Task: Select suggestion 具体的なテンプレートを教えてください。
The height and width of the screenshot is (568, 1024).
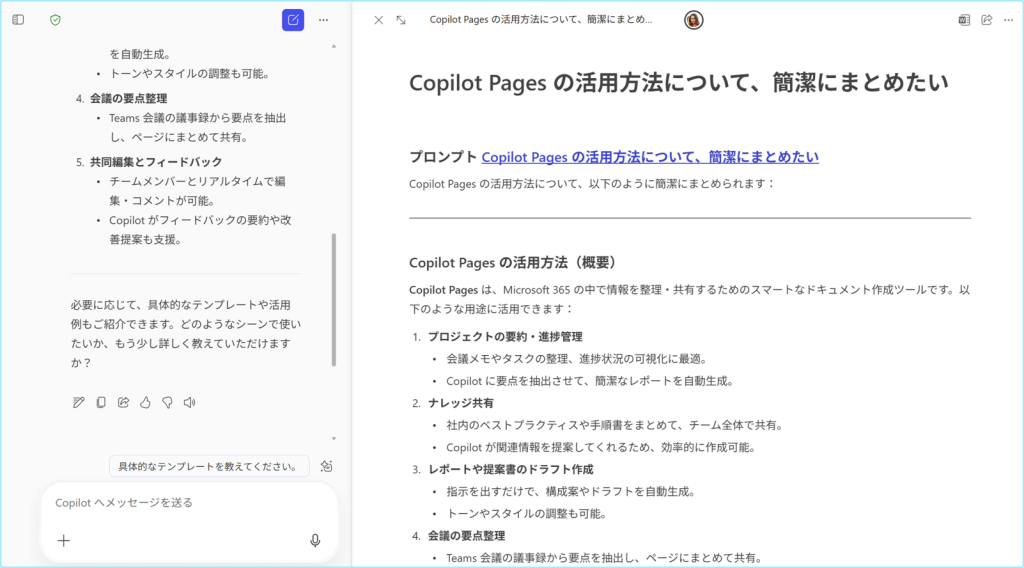Action: click(x=209, y=466)
